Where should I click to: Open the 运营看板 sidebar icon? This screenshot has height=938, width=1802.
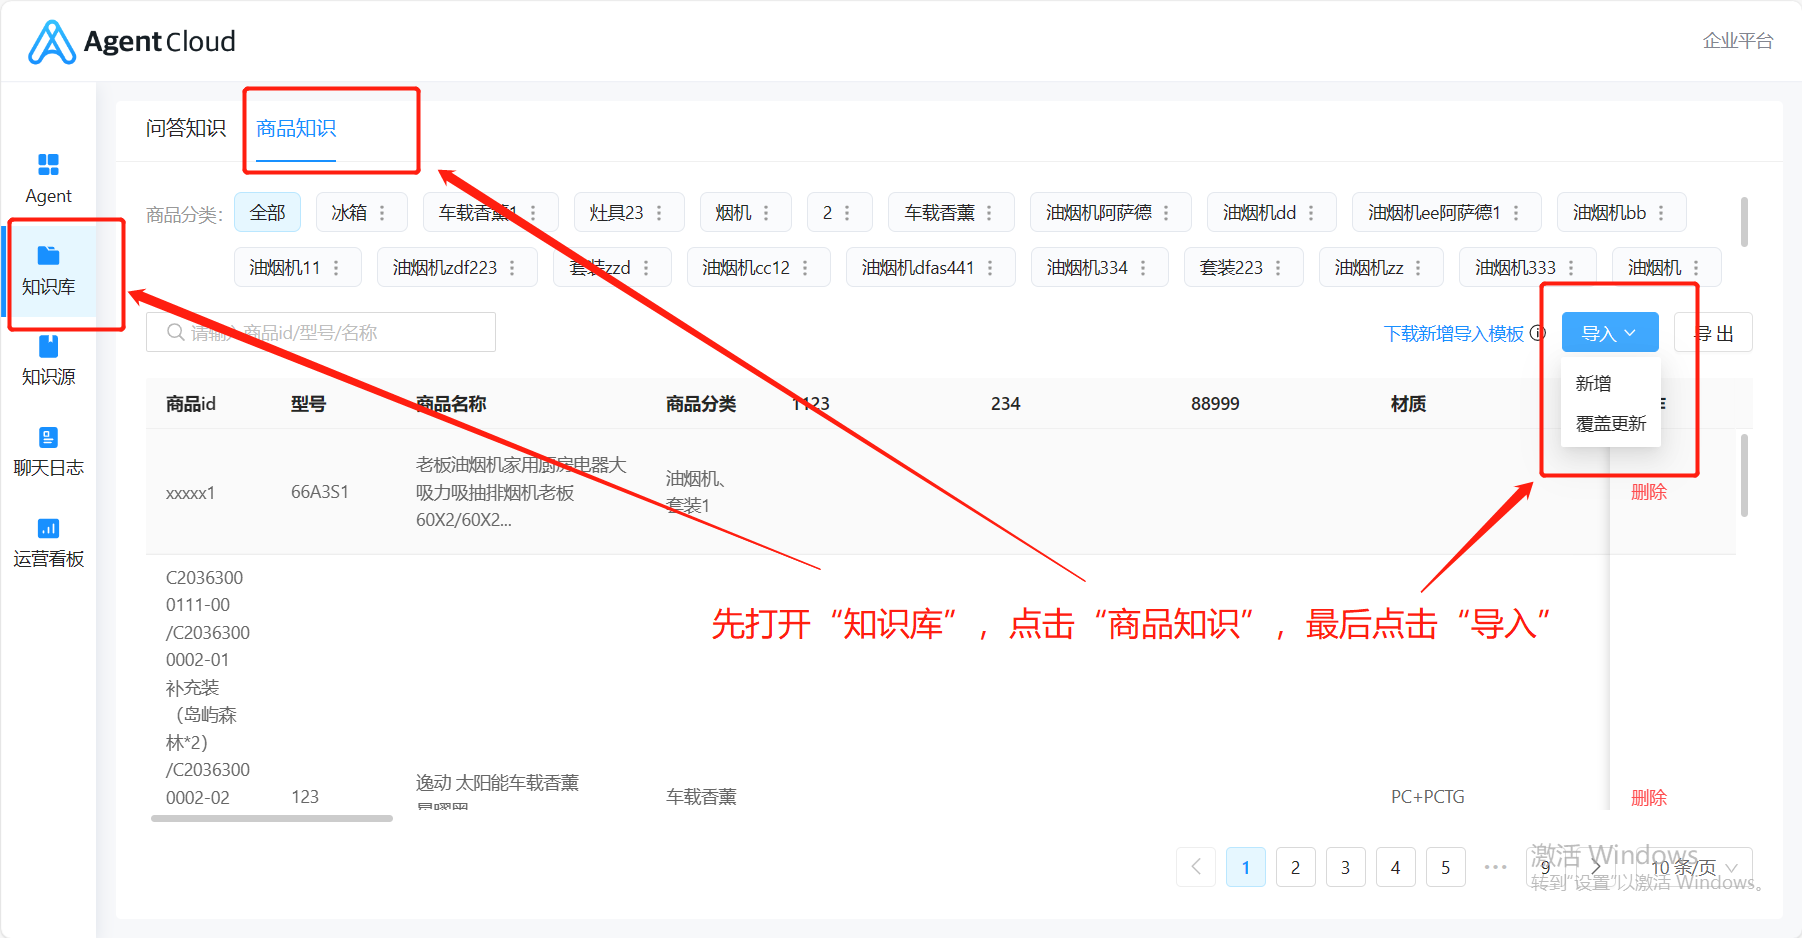pos(48,528)
